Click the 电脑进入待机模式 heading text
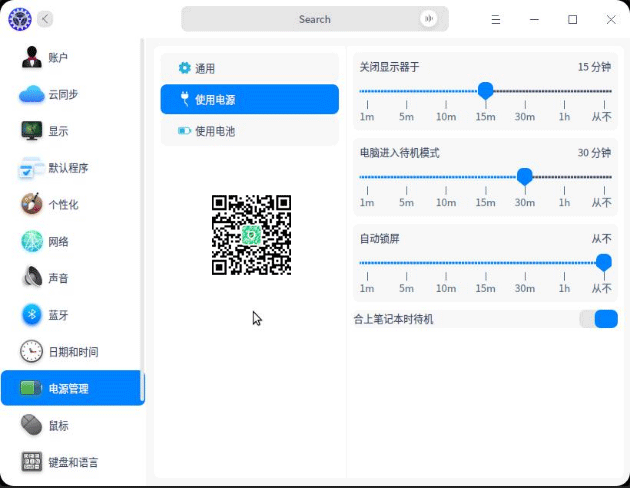The image size is (630, 488). pos(399,153)
